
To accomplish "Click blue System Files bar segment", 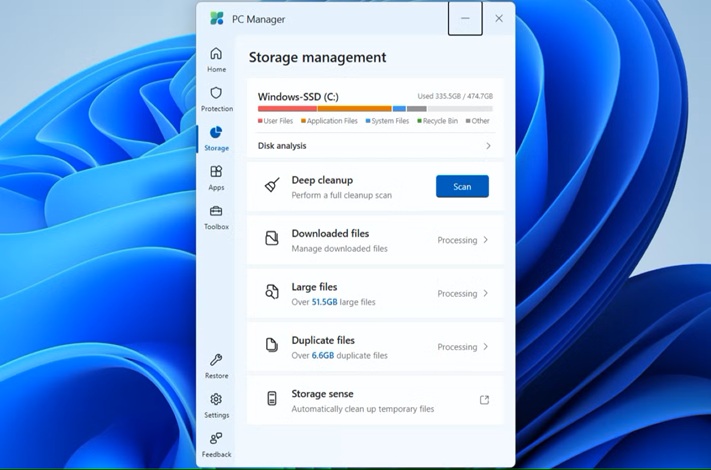I will pos(399,109).
